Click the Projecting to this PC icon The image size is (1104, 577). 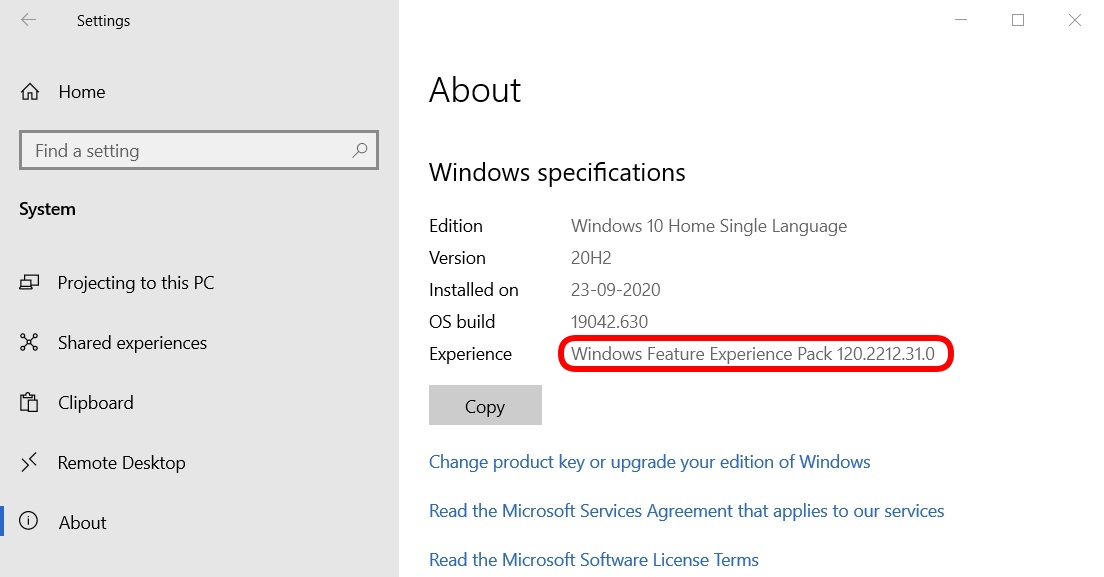point(29,282)
